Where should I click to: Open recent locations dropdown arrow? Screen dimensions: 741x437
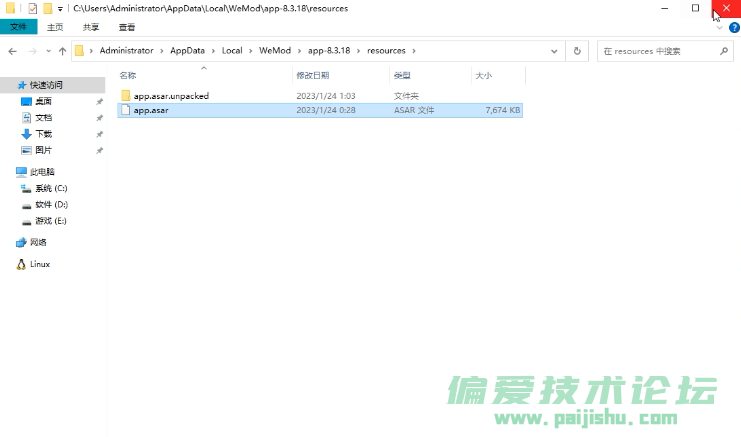48,51
